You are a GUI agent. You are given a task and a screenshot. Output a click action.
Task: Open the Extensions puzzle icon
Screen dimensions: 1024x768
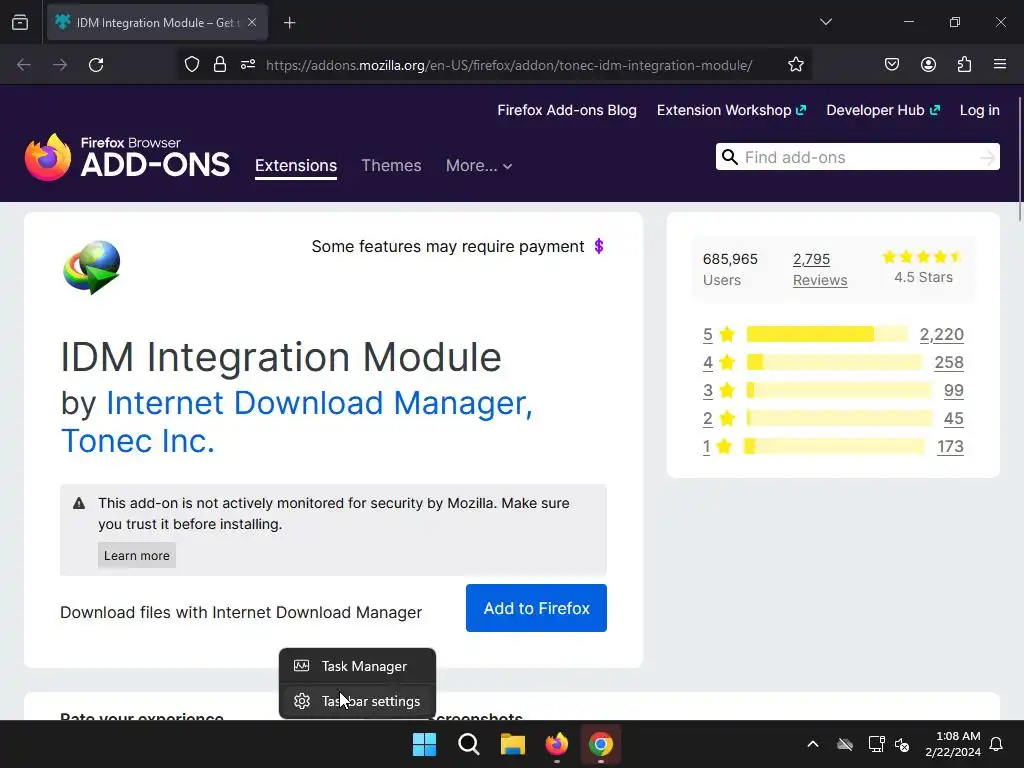965,65
